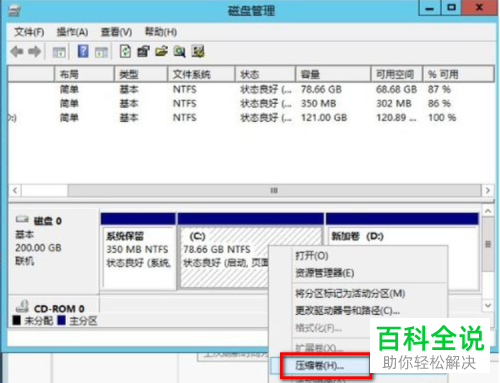The image size is (500, 383).
Task: Click the green Refresh document icon
Action: click(125, 52)
